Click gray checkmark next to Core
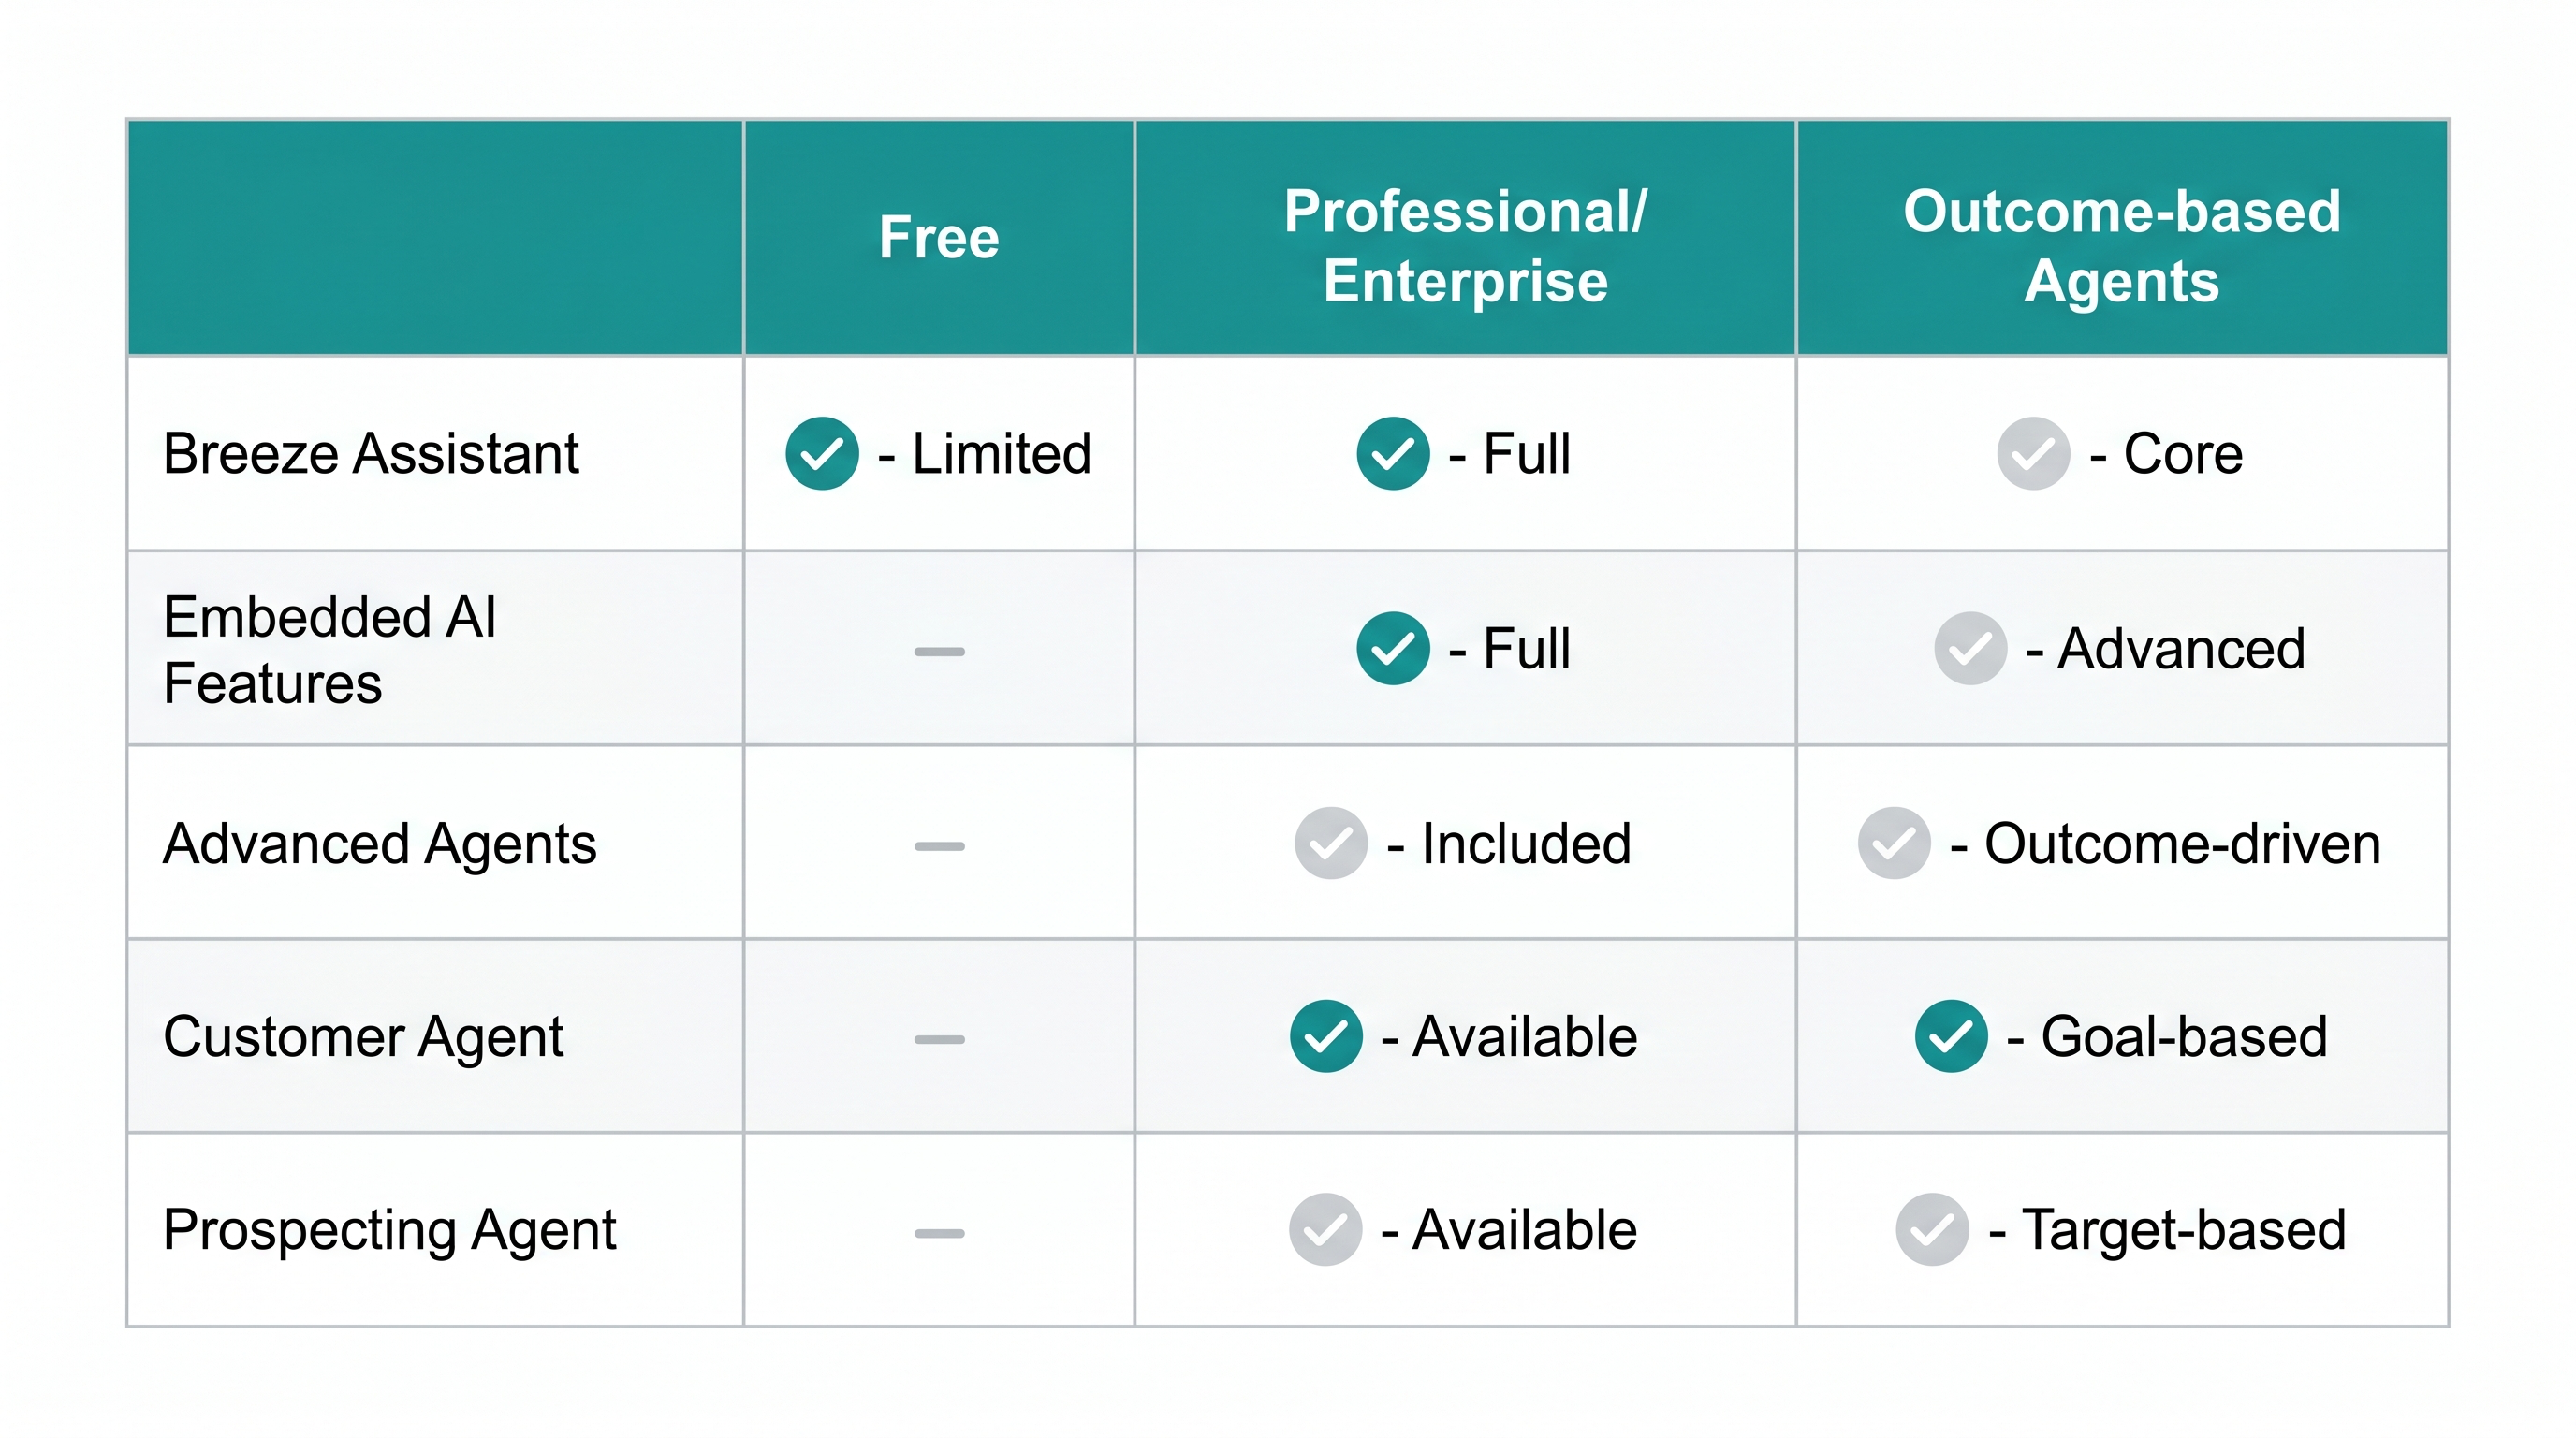Viewport: 2576px width, 1438px height. 2033,453
